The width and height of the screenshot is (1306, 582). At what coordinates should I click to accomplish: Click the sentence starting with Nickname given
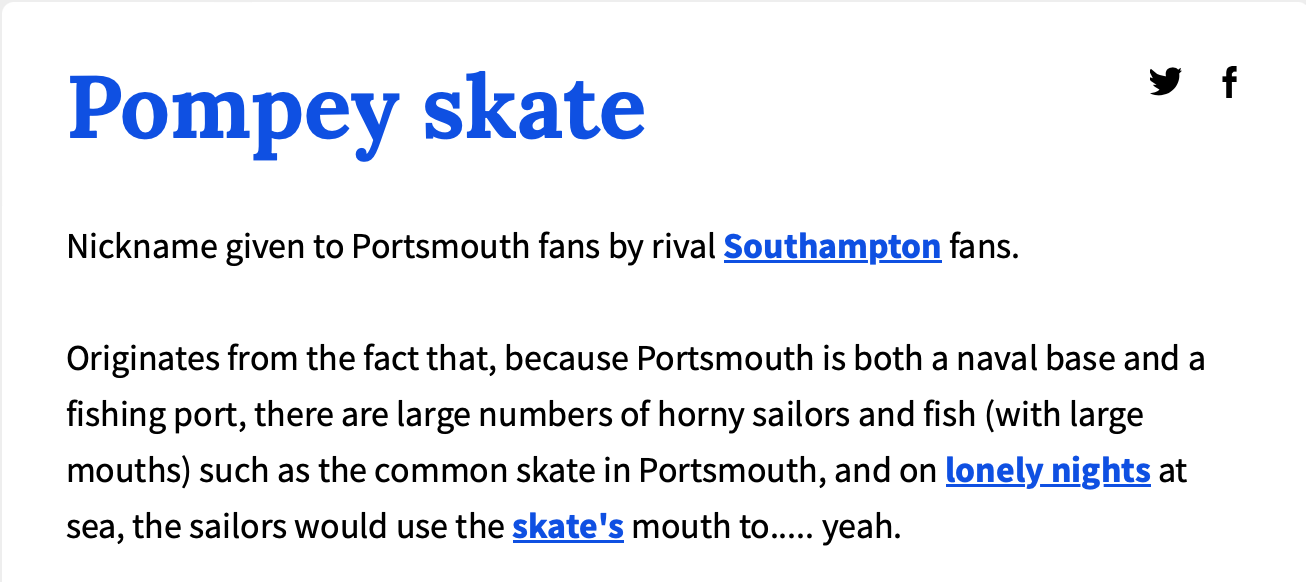543,246
